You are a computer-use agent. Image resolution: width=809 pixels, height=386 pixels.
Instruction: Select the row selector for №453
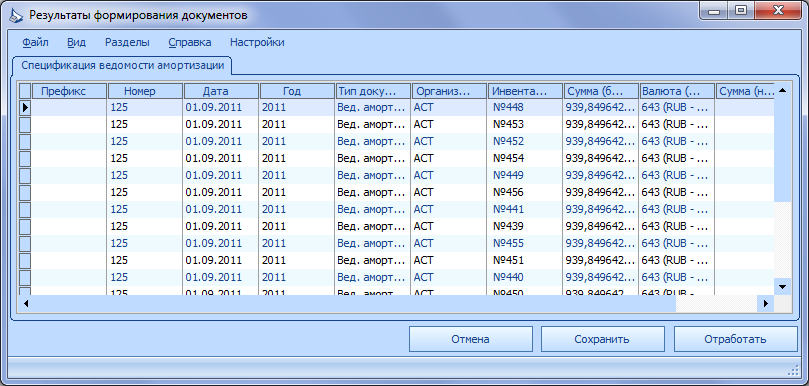point(25,124)
